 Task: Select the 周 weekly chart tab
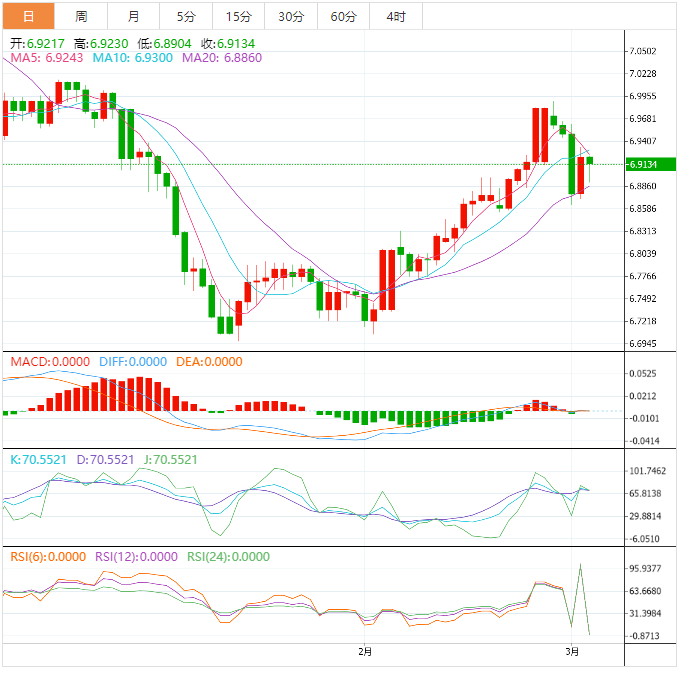(x=81, y=16)
